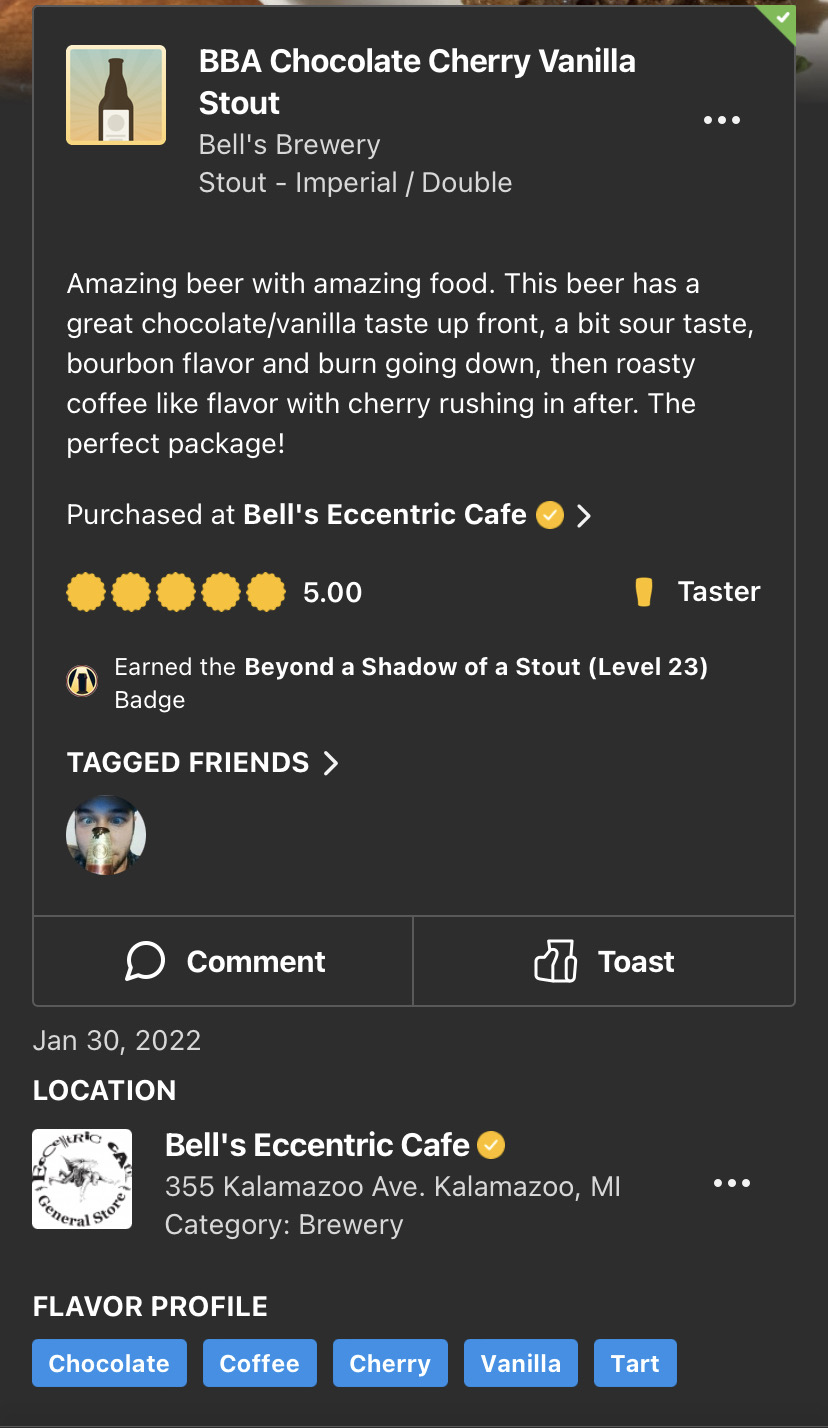Expand the Tagged Friends chevron
828x1428 pixels.
click(331, 763)
